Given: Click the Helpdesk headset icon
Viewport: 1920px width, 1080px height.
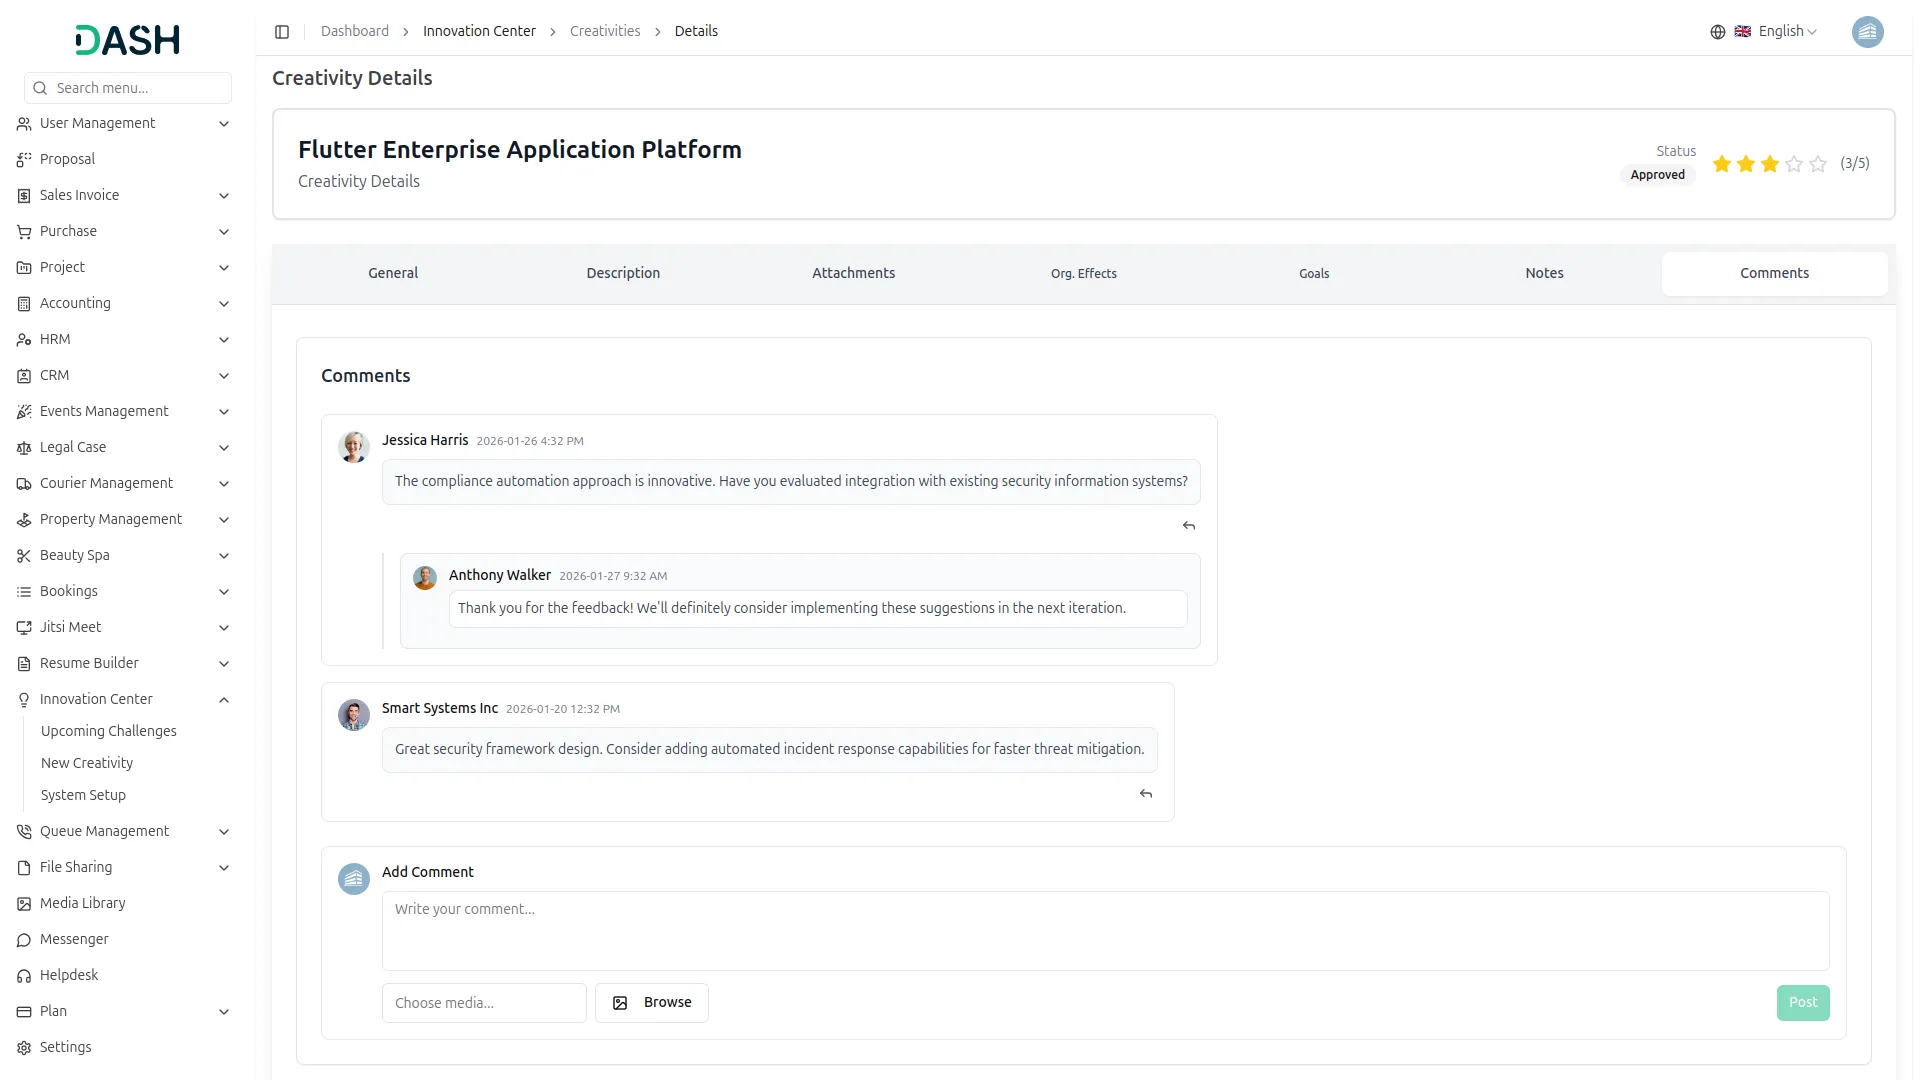Looking at the screenshot, I should click(24, 976).
